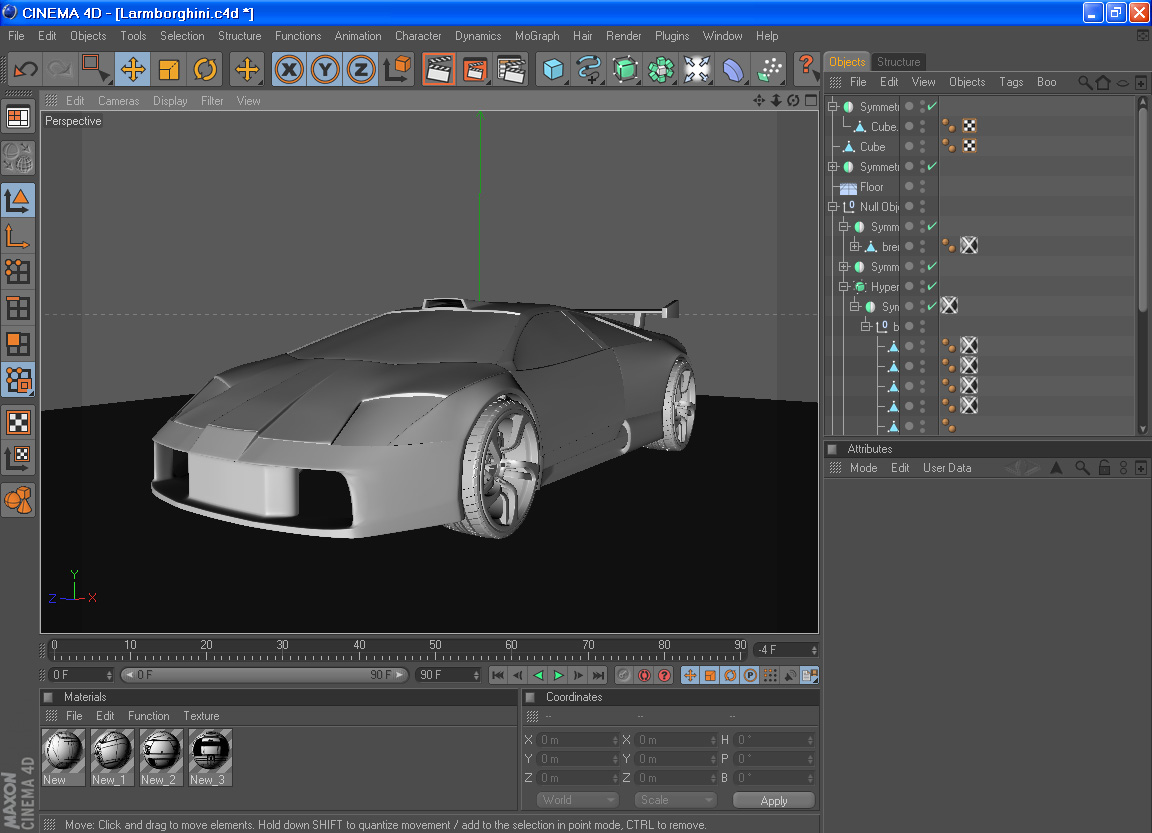
Task: Open Array modeling objects icon
Action: coord(660,70)
